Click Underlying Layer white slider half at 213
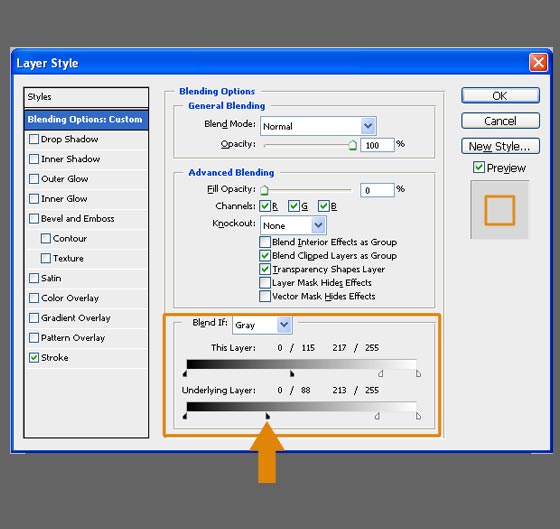 coord(377,416)
